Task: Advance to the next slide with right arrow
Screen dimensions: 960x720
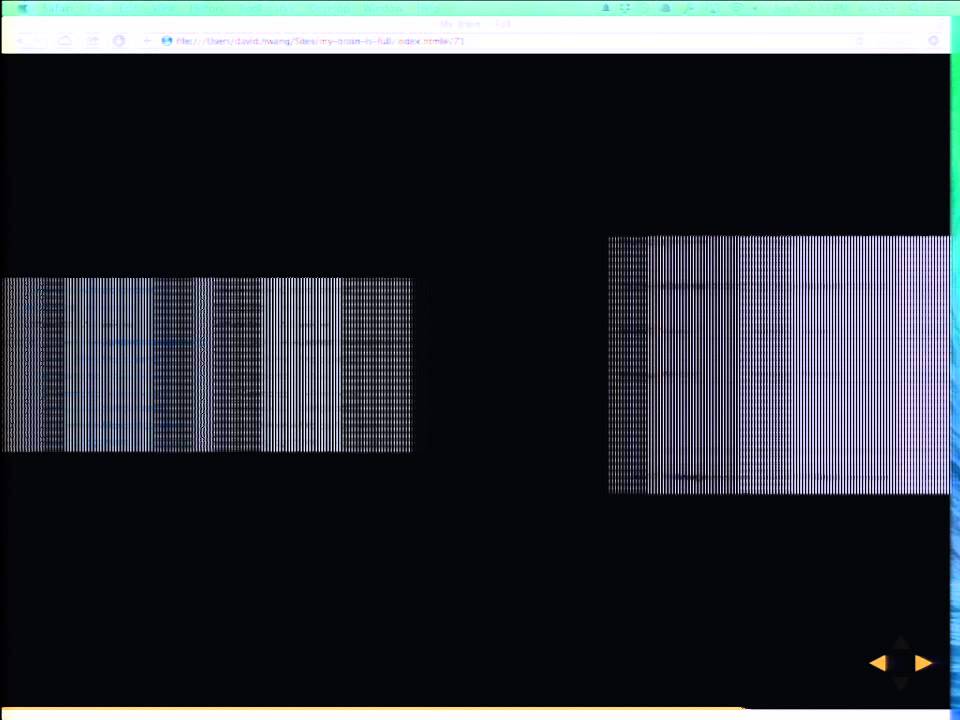Action: (x=923, y=663)
